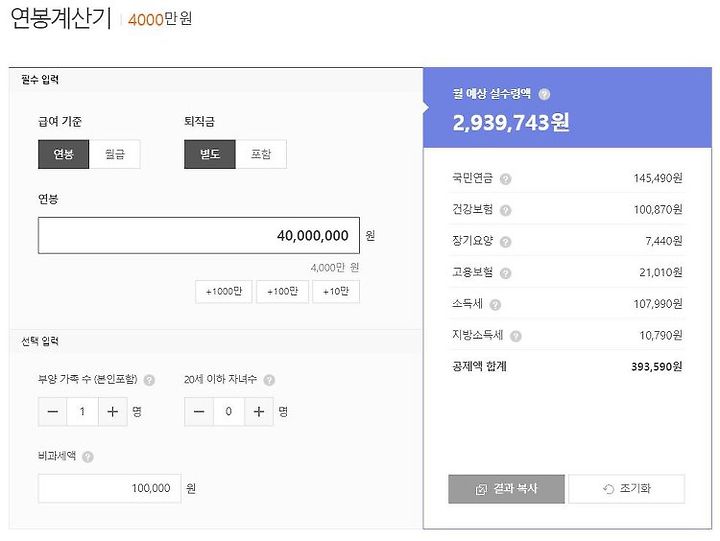Open help icon beside 지방소득세
Viewport: 720px width, 541px height.
[516, 337]
